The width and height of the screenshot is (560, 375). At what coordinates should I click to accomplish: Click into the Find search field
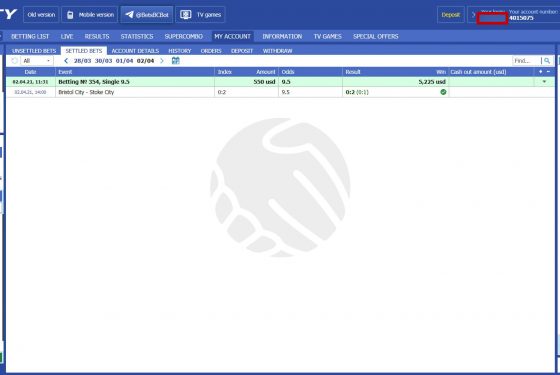pyautogui.click(x=527, y=61)
